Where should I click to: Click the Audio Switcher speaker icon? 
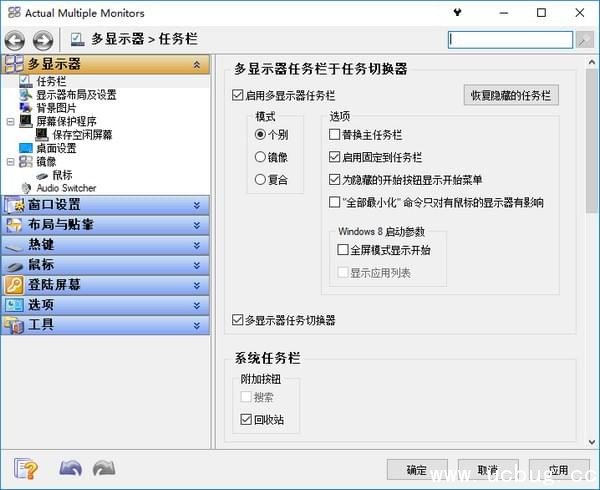26,188
